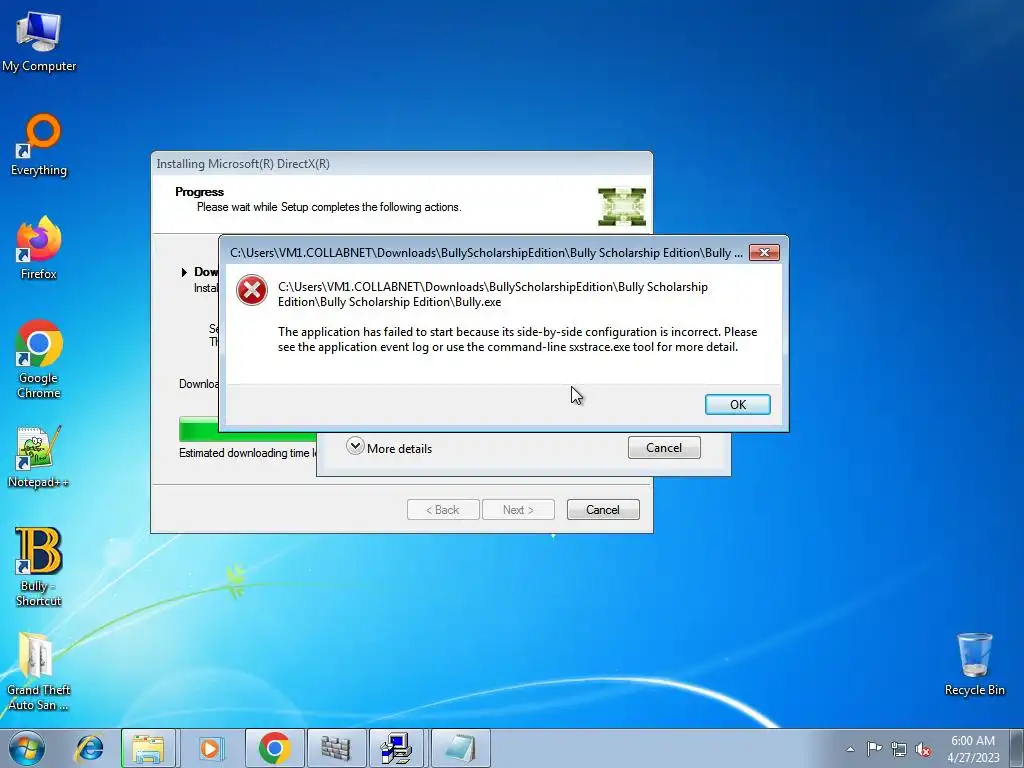Screen dimensions: 1024x768
Task: Switch to Chrome in the taskbar
Action: pyautogui.click(x=274, y=748)
